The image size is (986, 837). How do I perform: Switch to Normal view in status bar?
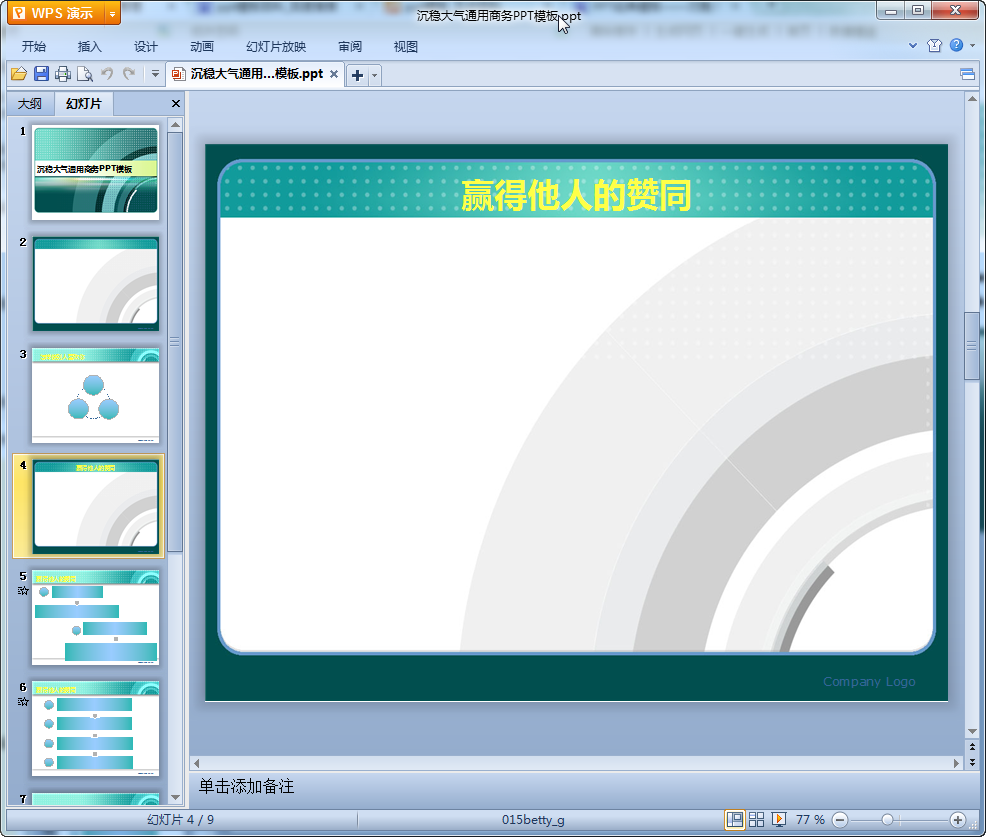coord(735,820)
